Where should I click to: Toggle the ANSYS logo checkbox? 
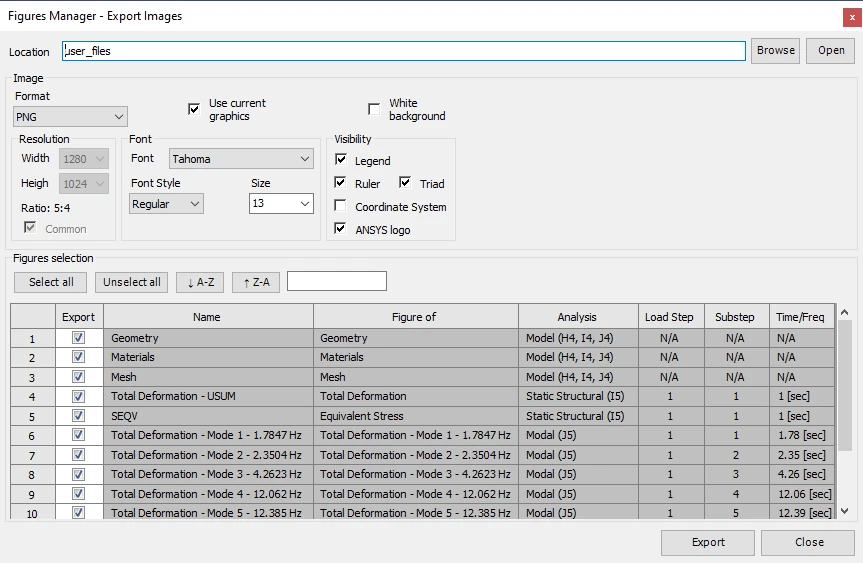340,228
